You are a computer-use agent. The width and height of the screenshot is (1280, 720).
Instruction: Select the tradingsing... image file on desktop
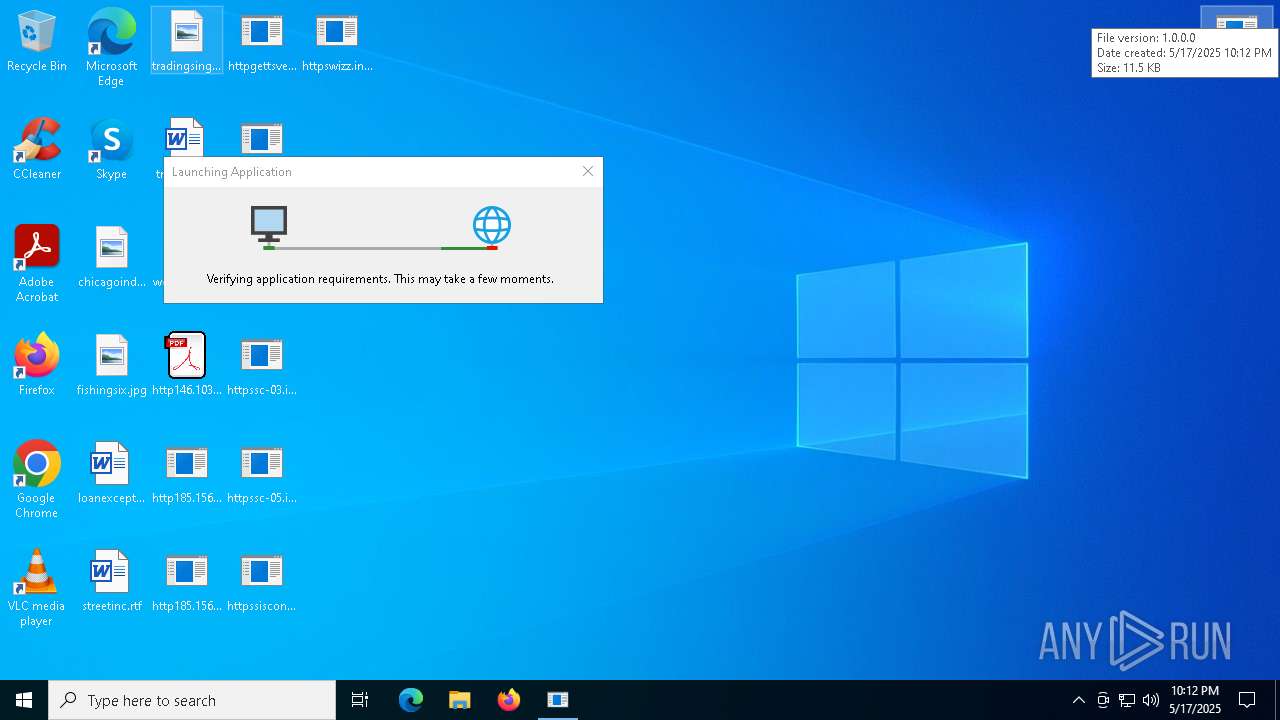point(186,42)
